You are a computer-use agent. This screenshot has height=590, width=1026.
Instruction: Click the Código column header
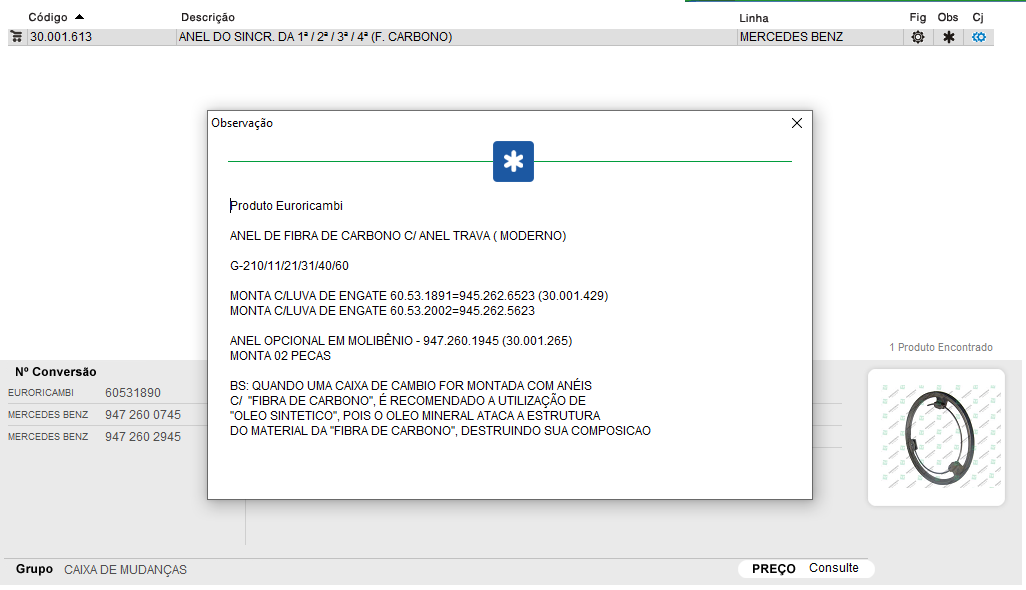(x=47, y=18)
